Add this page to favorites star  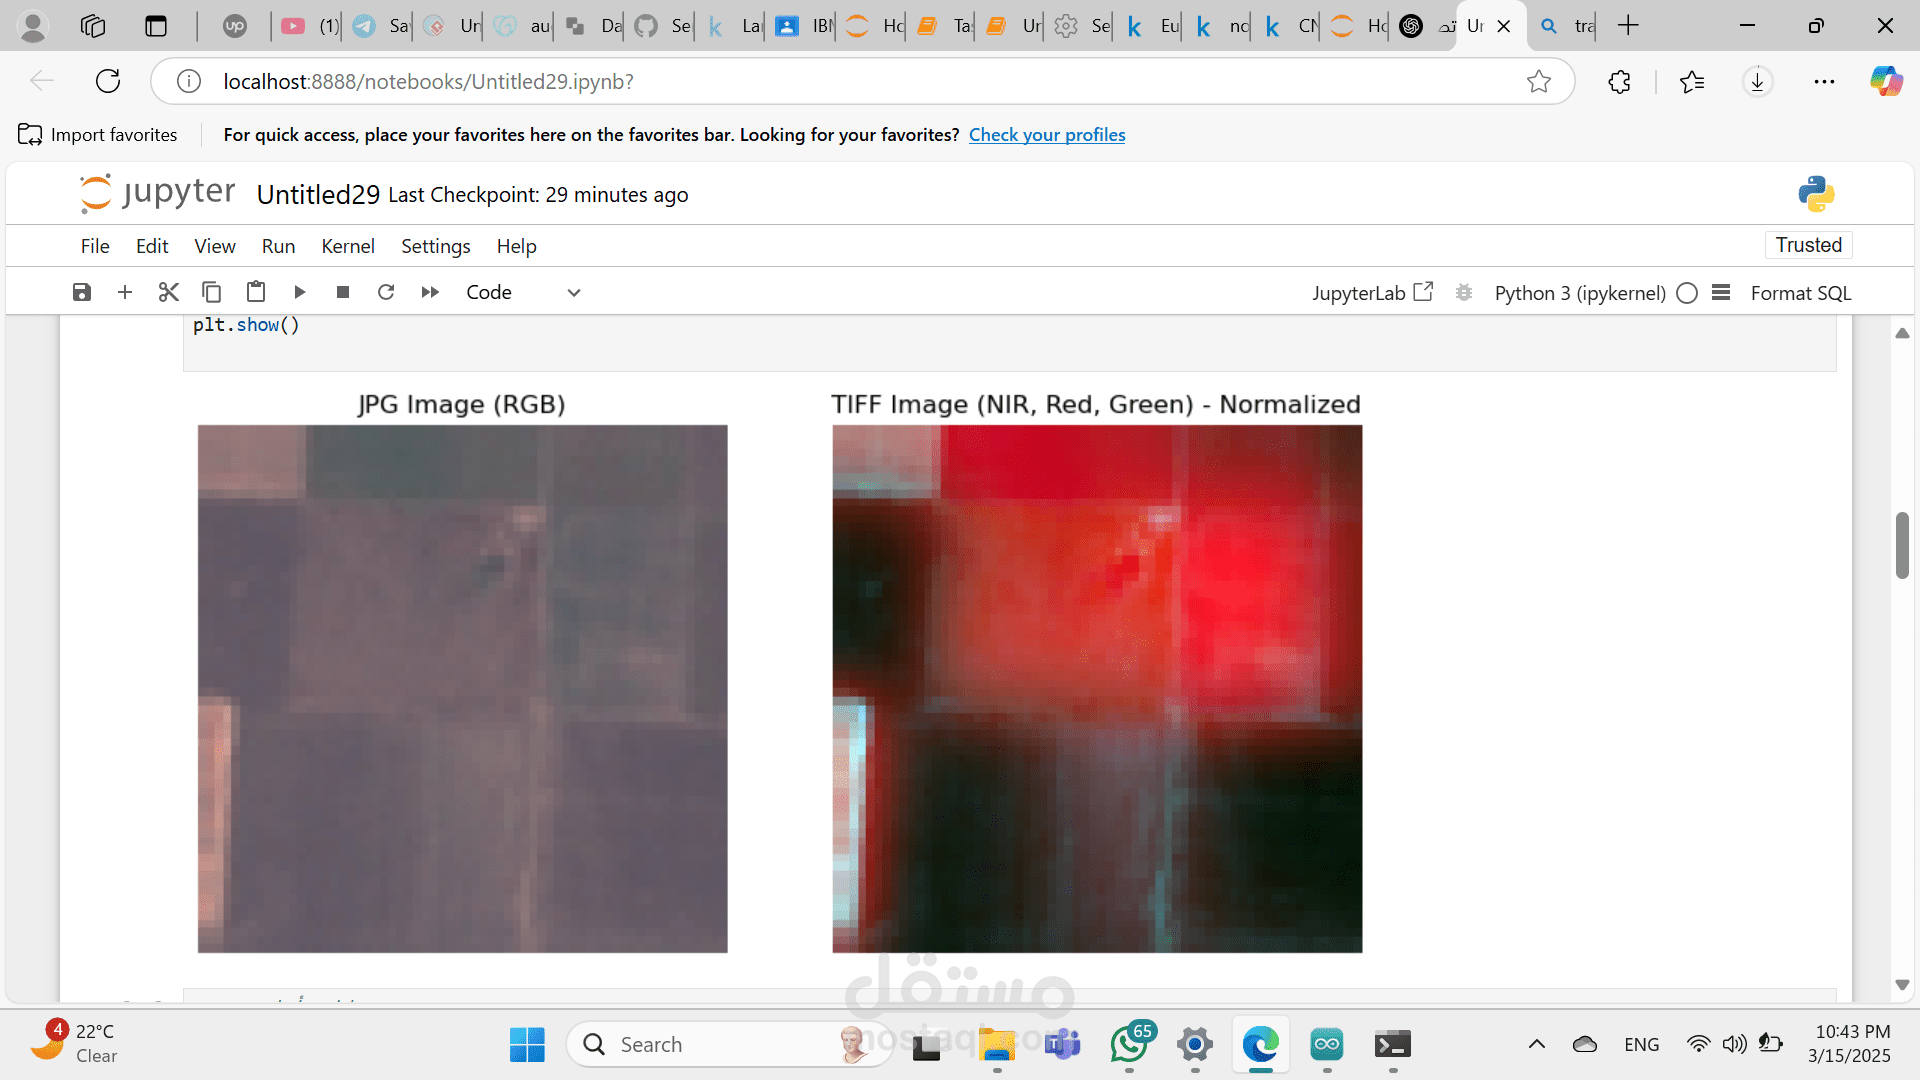point(1539,81)
